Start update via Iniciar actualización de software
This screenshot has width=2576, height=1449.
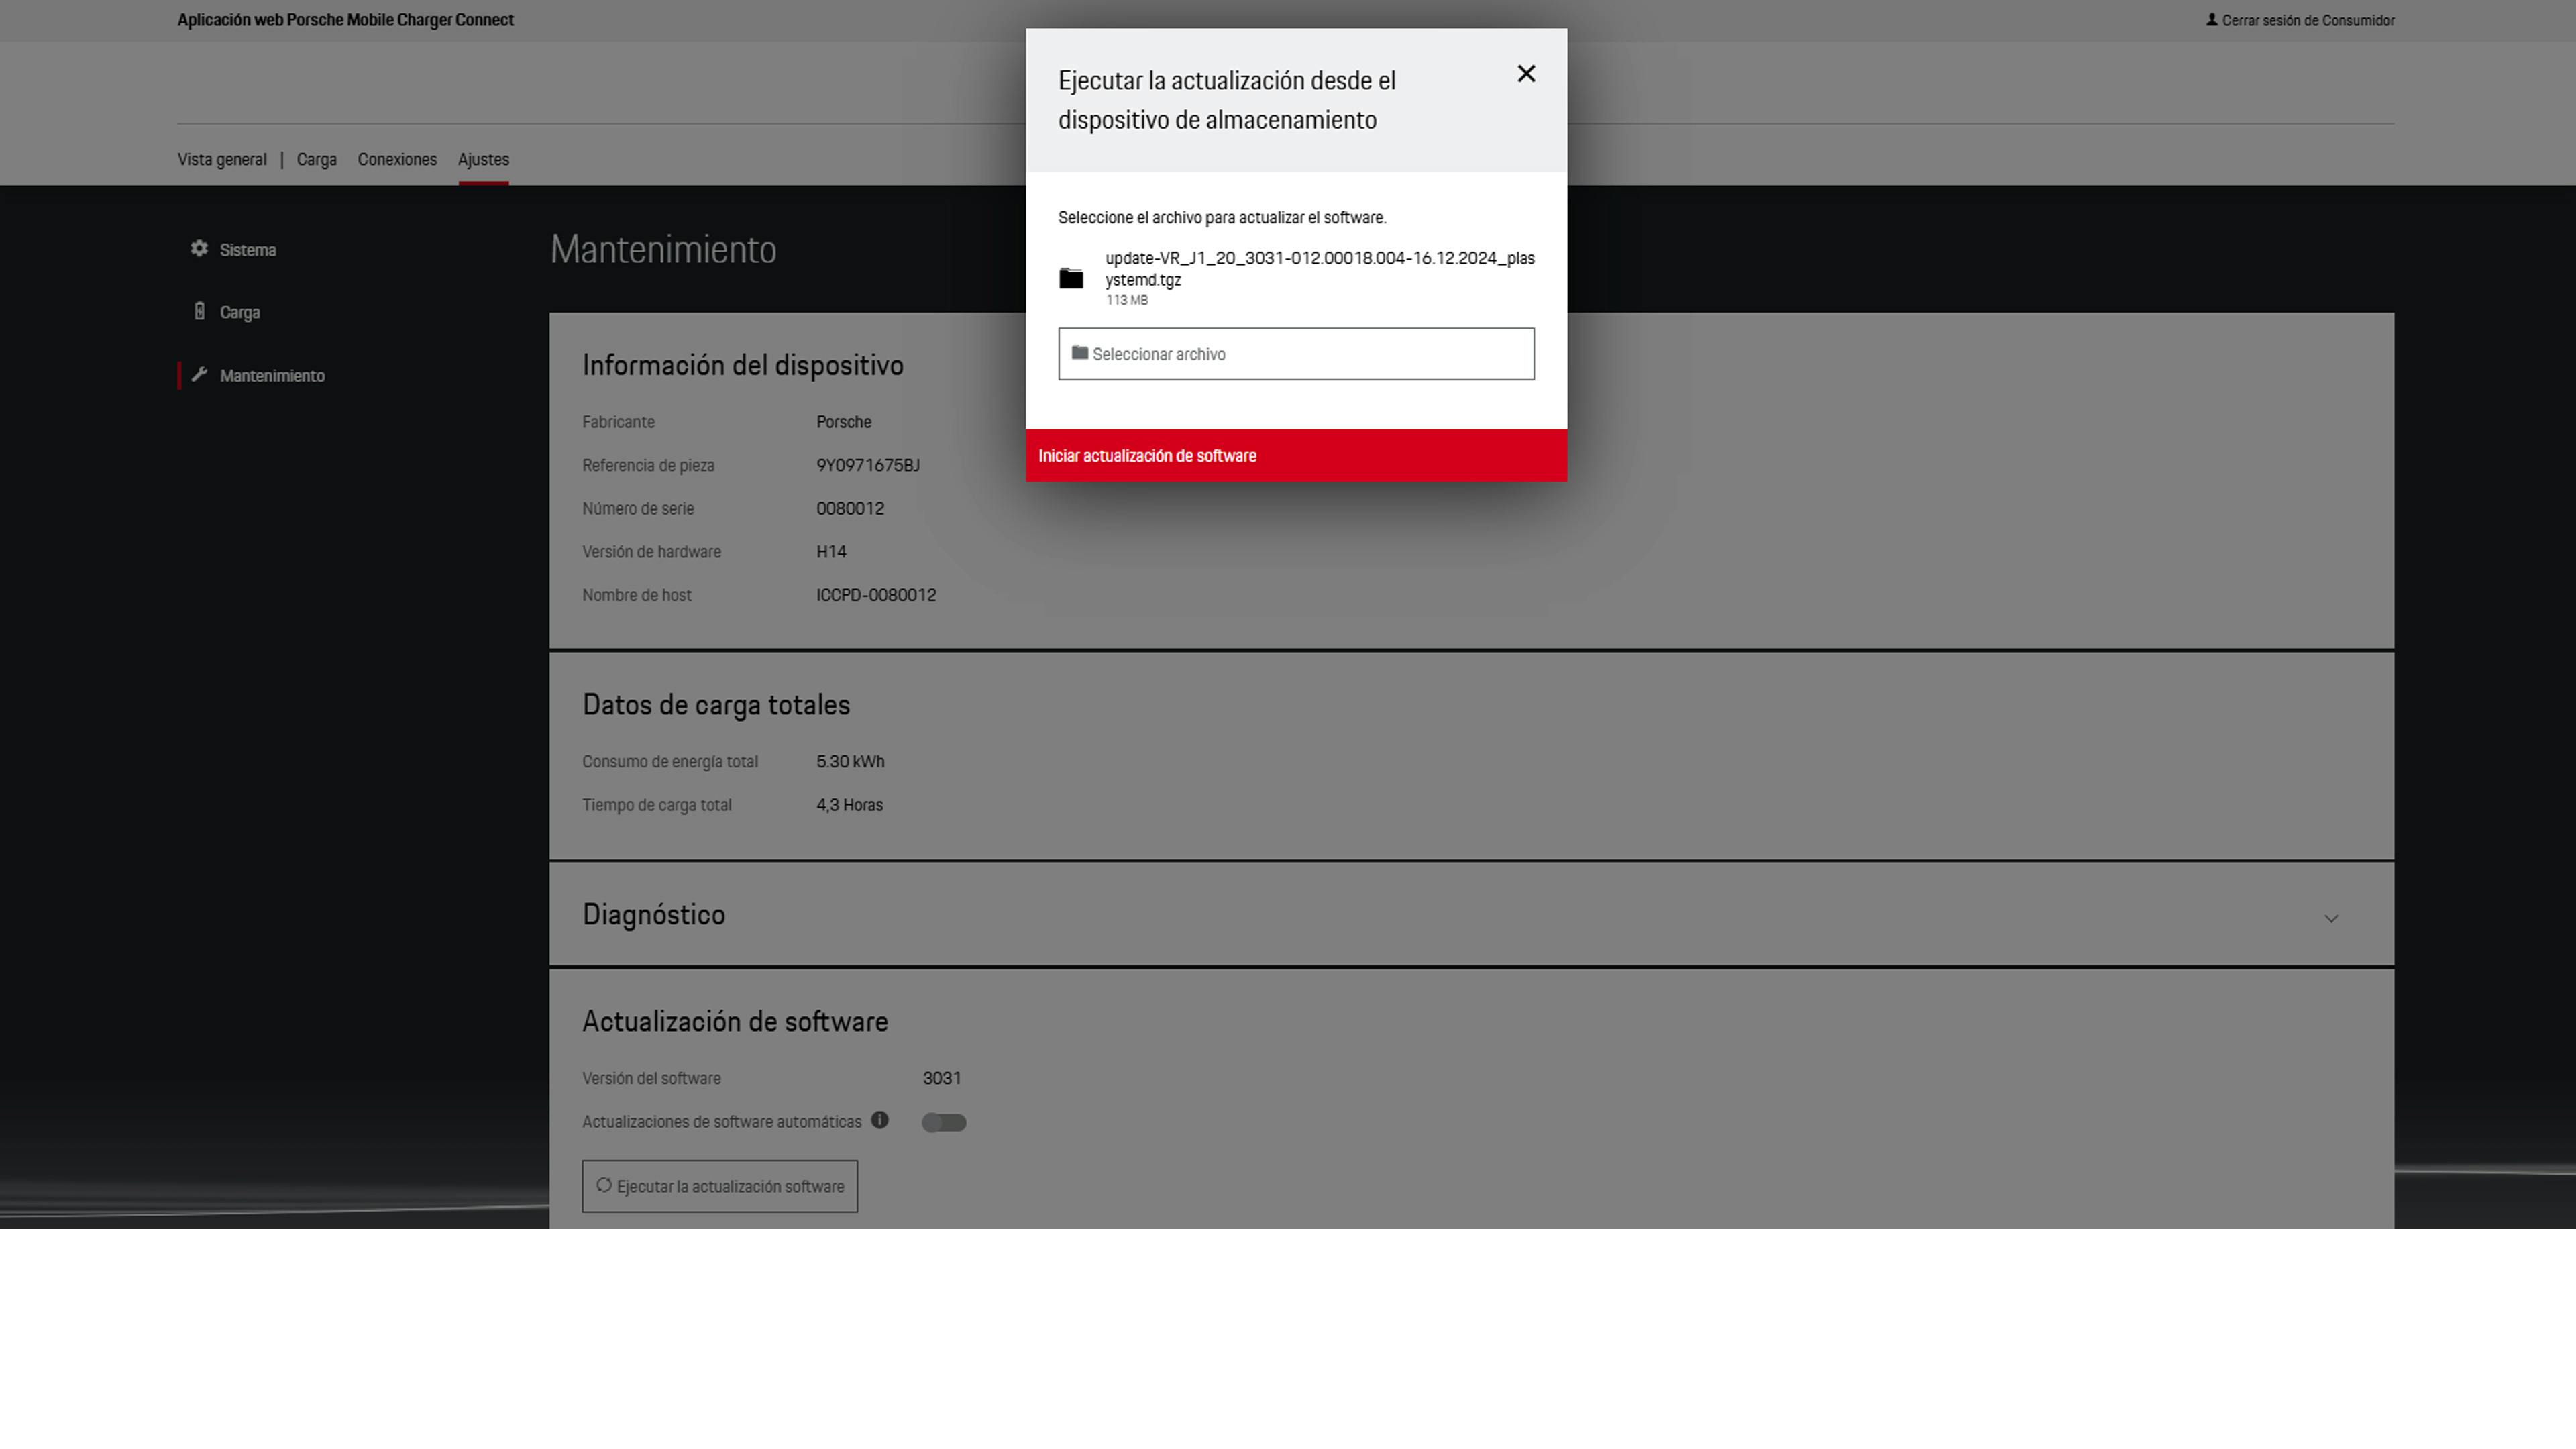click(x=1296, y=456)
